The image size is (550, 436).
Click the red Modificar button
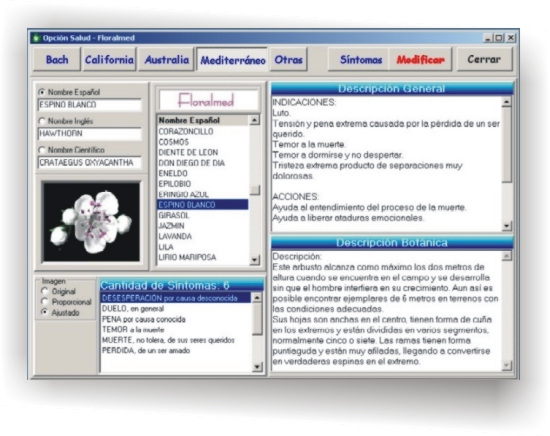pos(420,60)
